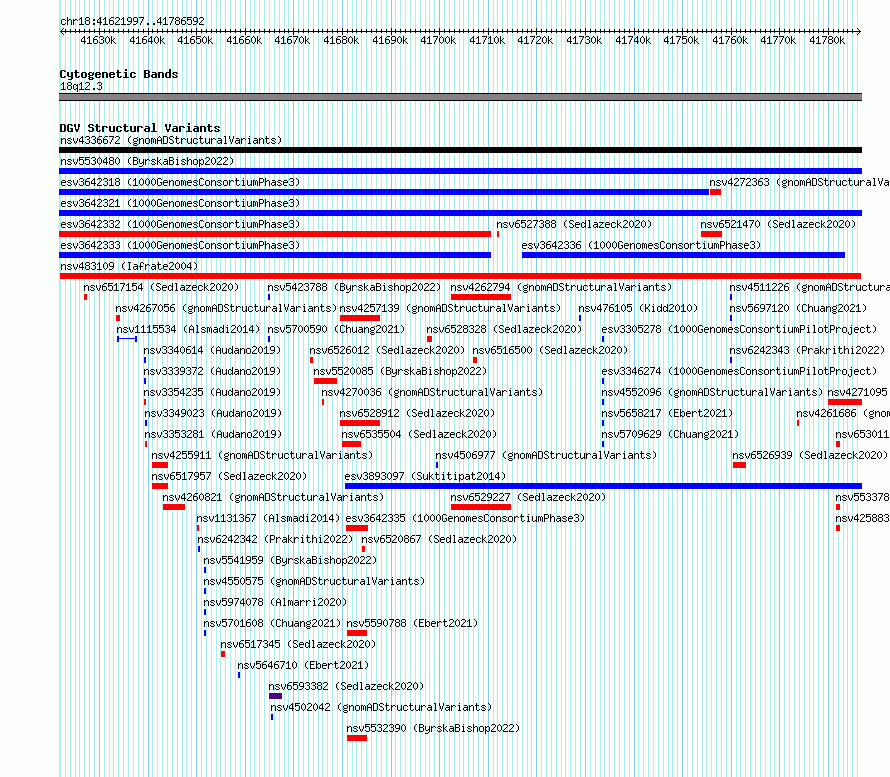Select nsv5709629 (Chuang2021) label
890x777 pixels.
pyautogui.click(x=670, y=434)
